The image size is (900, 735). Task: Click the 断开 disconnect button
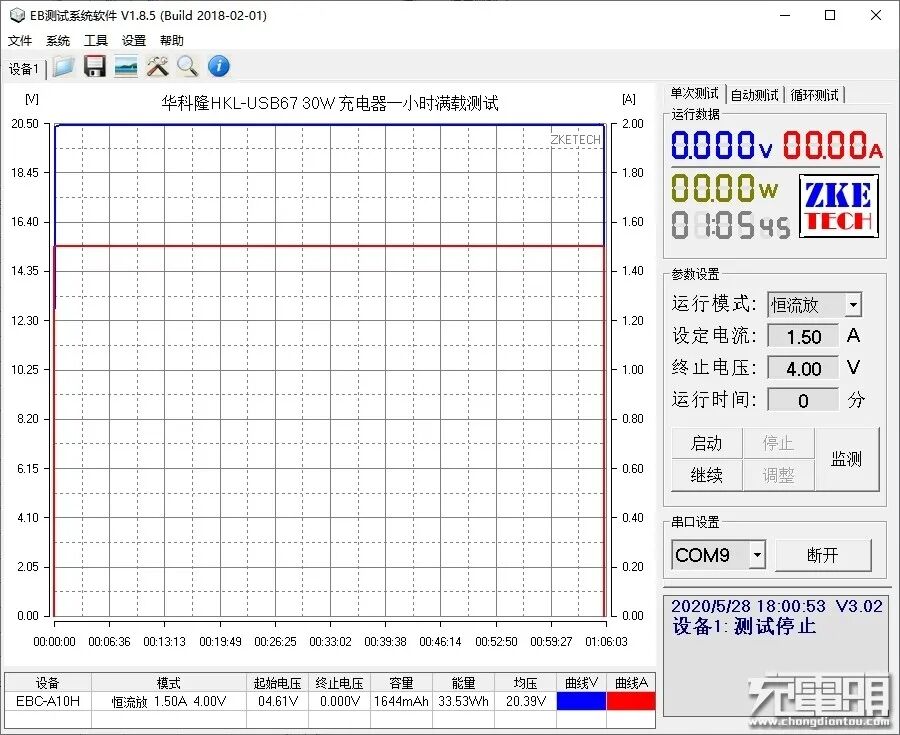(x=823, y=555)
